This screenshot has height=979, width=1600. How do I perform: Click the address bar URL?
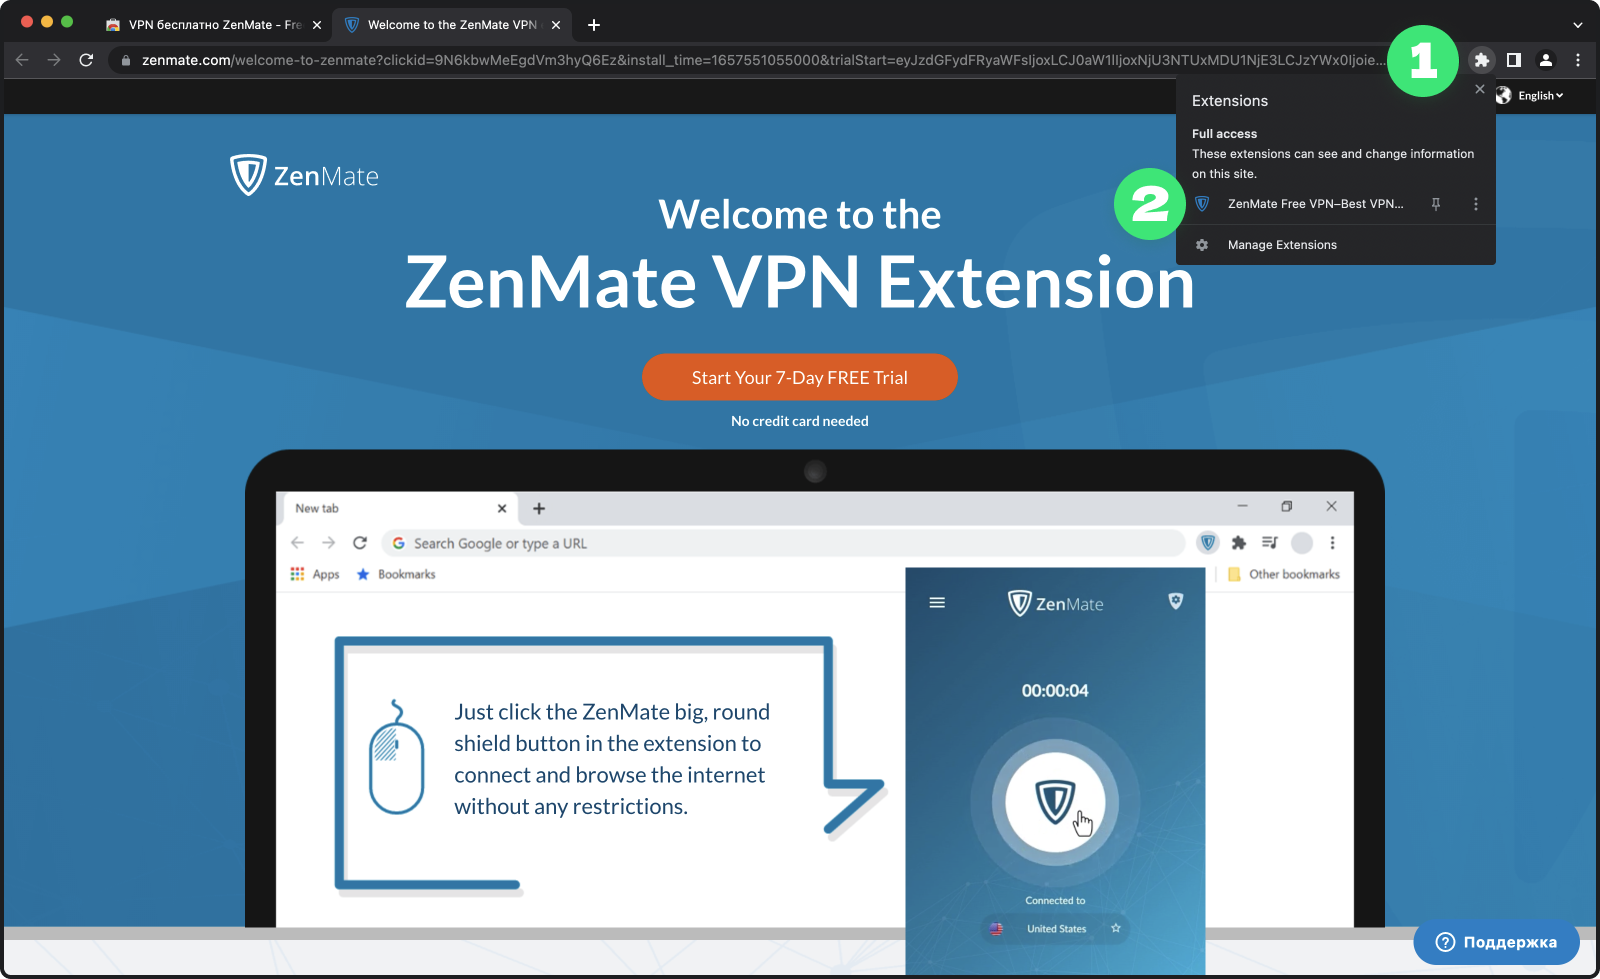pos(763,60)
